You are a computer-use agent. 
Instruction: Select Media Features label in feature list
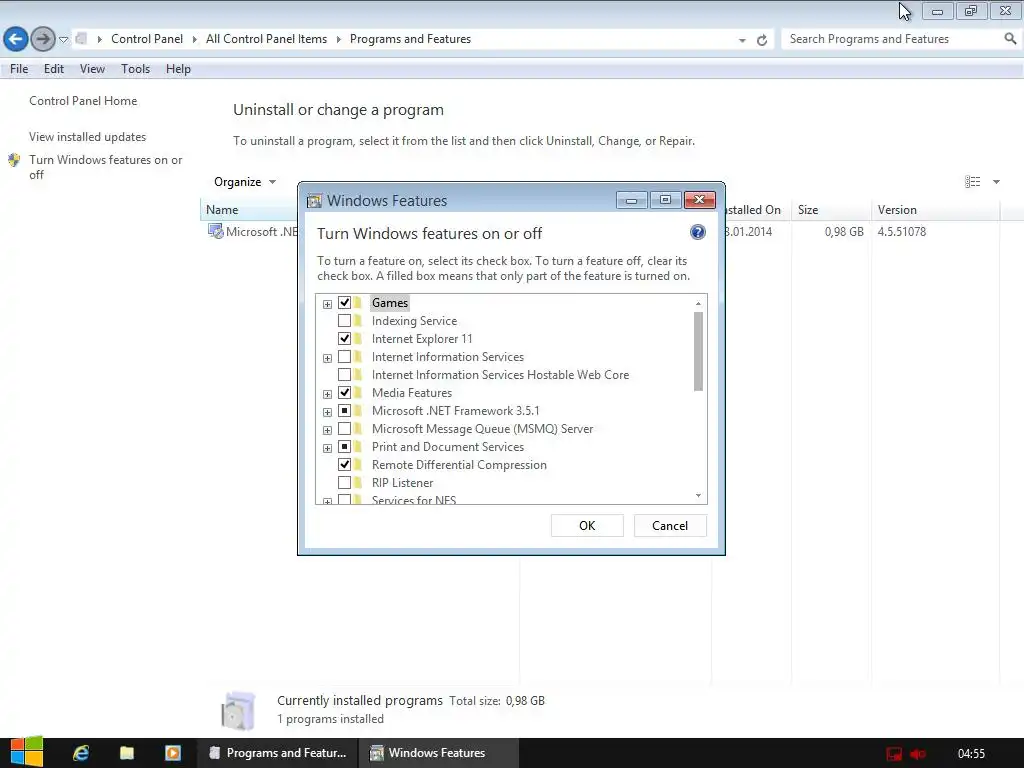click(x=411, y=392)
